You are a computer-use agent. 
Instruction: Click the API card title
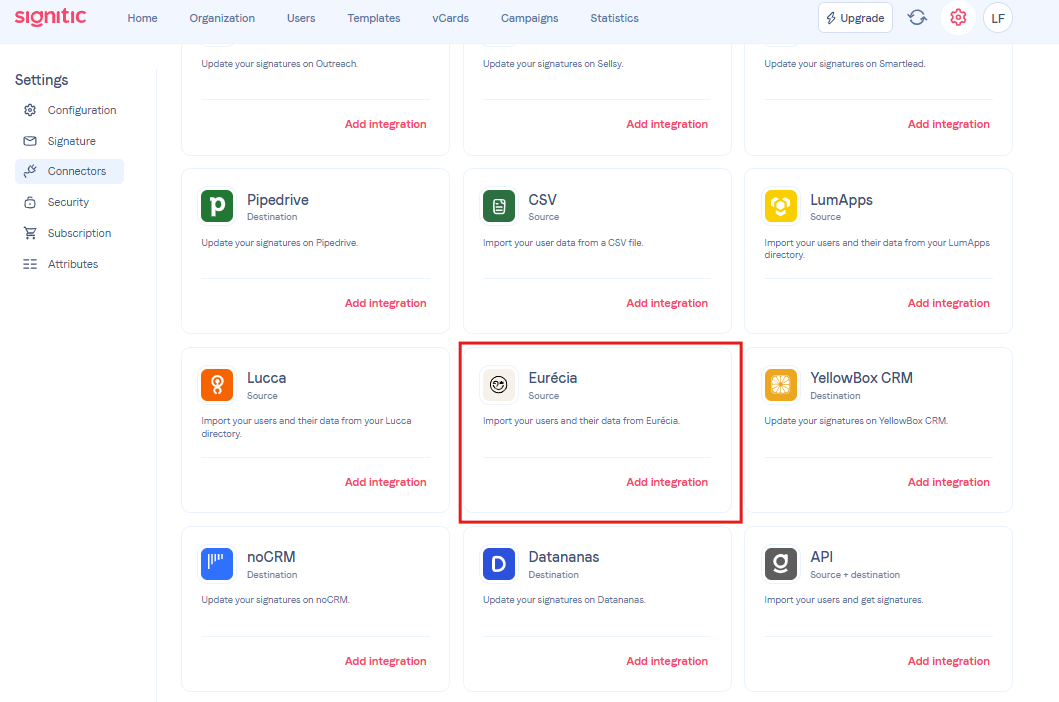[x=821, y=557]
